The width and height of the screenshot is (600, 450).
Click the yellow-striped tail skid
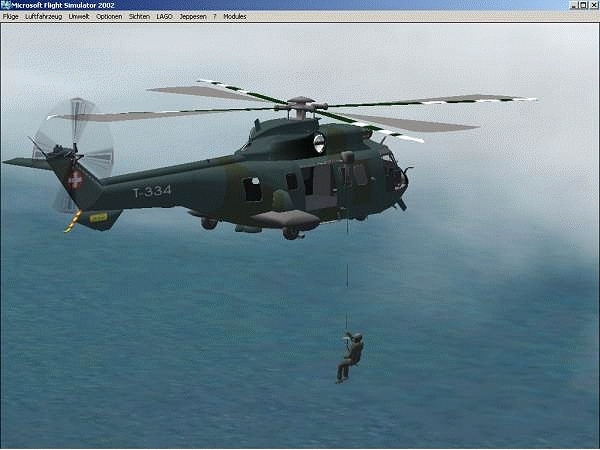(x=72, y=222)
